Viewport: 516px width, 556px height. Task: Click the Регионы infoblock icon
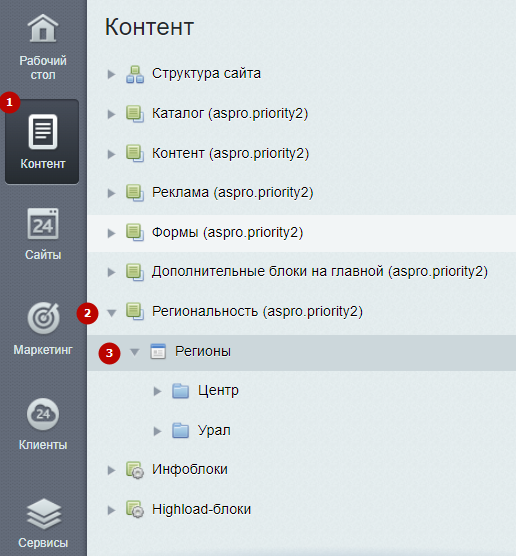click(158, 351)
